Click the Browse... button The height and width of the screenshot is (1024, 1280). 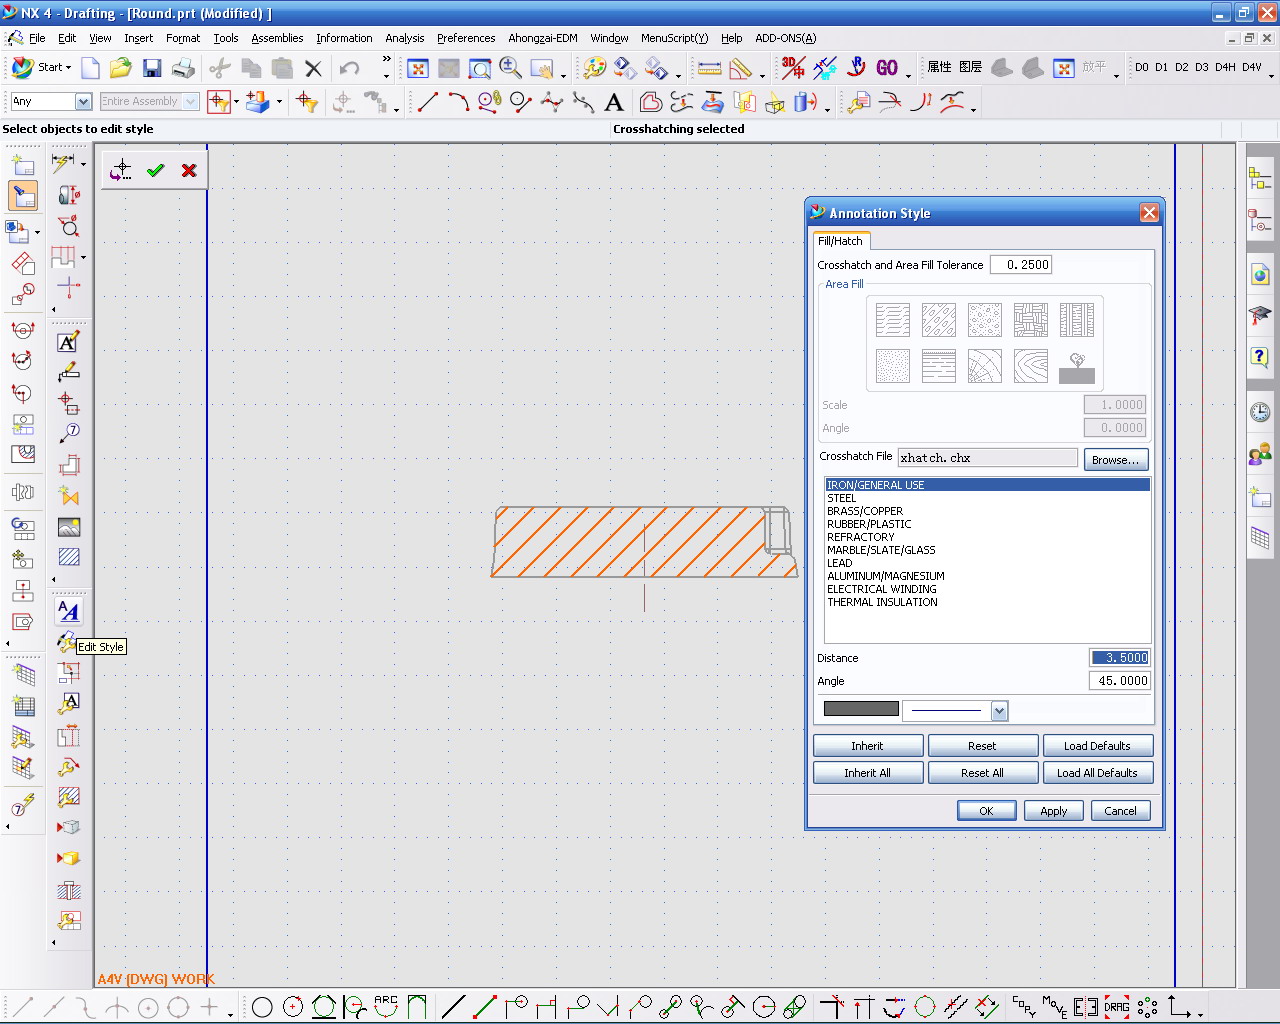pos(1116,460)
